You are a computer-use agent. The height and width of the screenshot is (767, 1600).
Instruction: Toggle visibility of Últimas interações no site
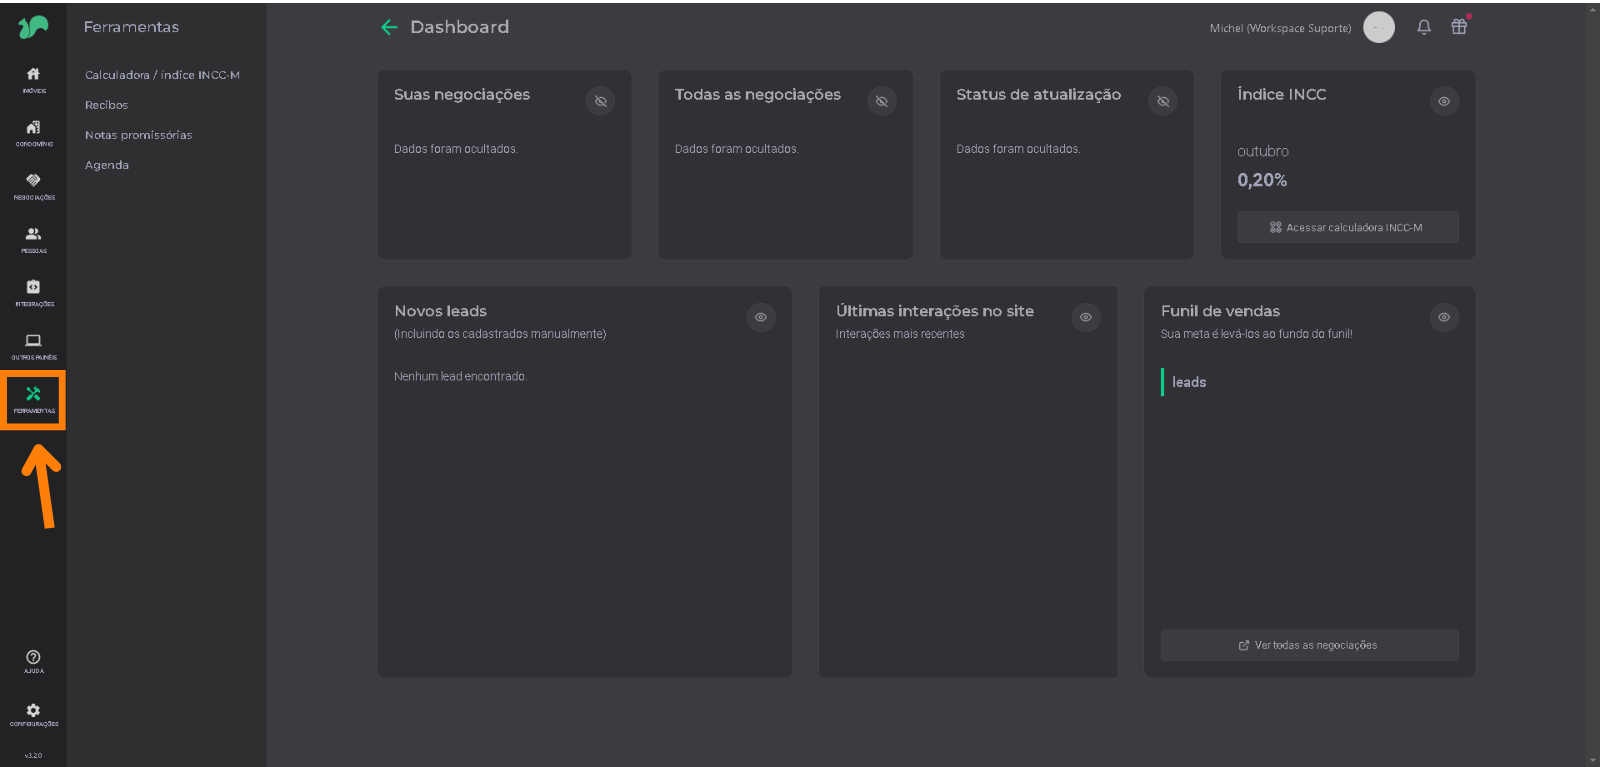coord(1086,317)
